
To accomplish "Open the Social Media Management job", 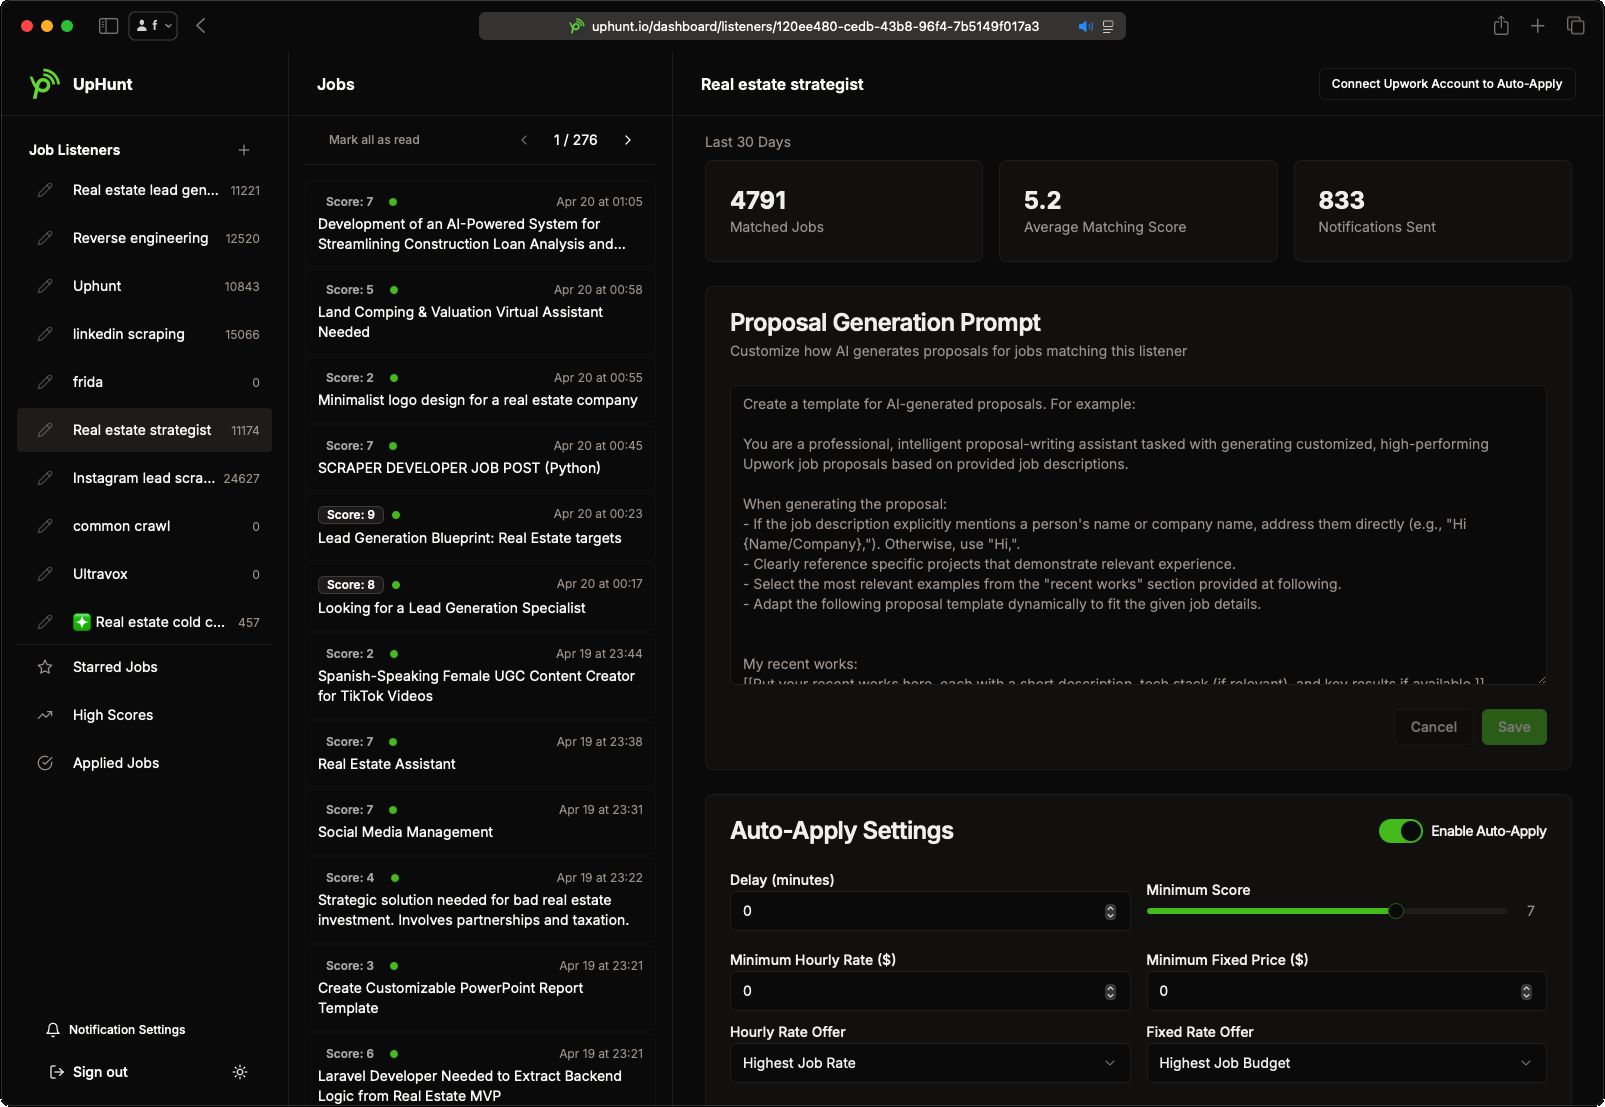I will click(x=480, y=822).
